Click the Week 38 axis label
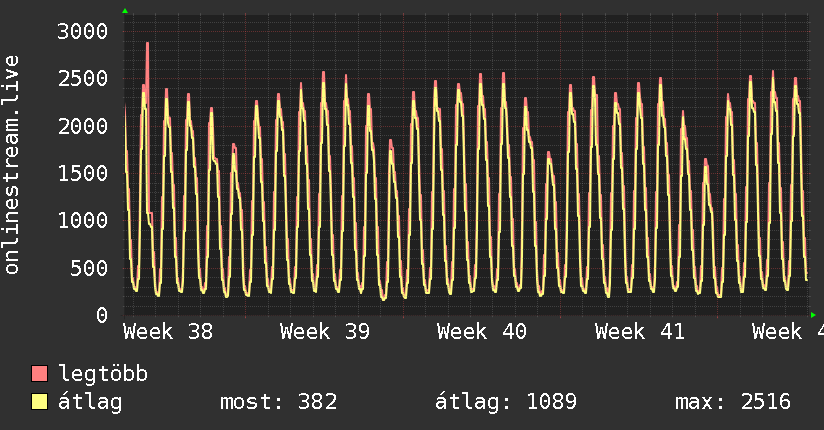This screenshot has height=430, width=824. tap(168, 332)
